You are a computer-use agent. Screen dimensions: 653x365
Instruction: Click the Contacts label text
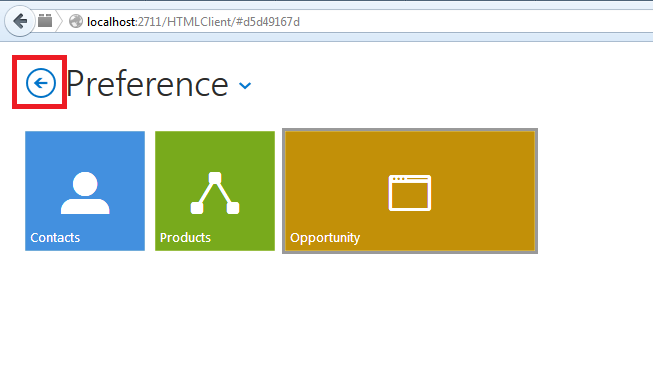point(55,238)
